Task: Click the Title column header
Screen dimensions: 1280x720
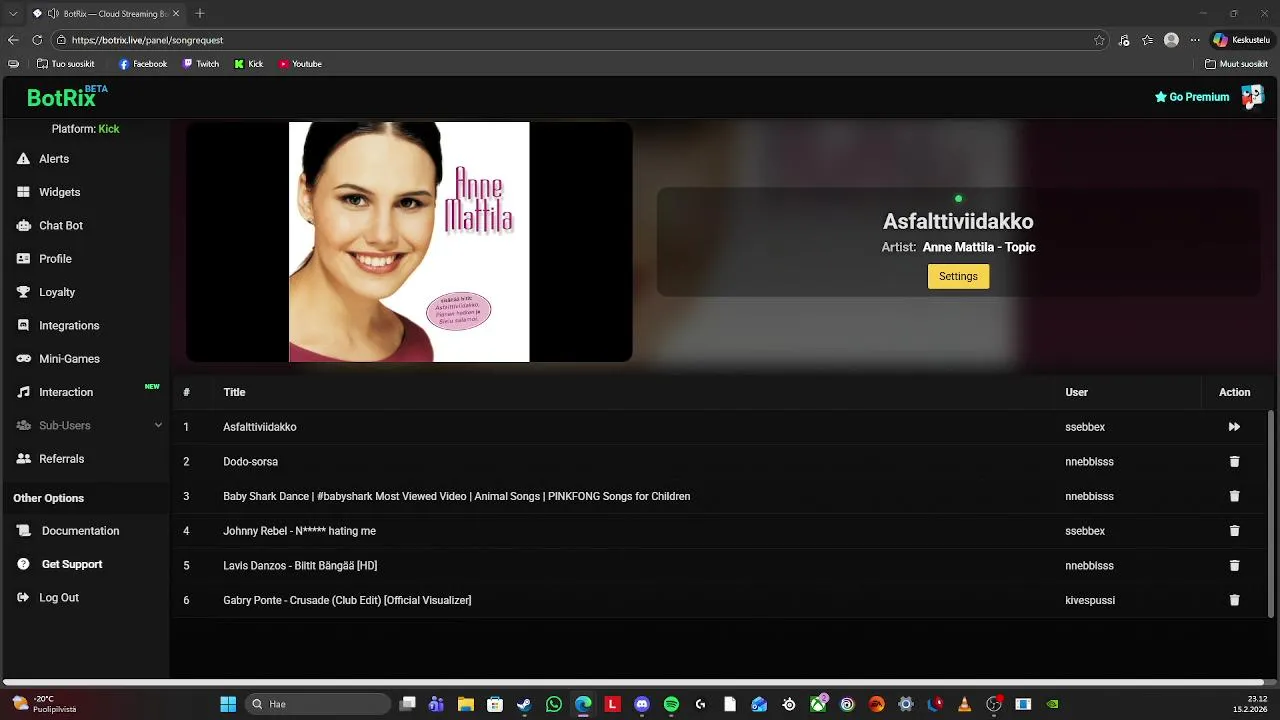Action: tap(234, 392)
